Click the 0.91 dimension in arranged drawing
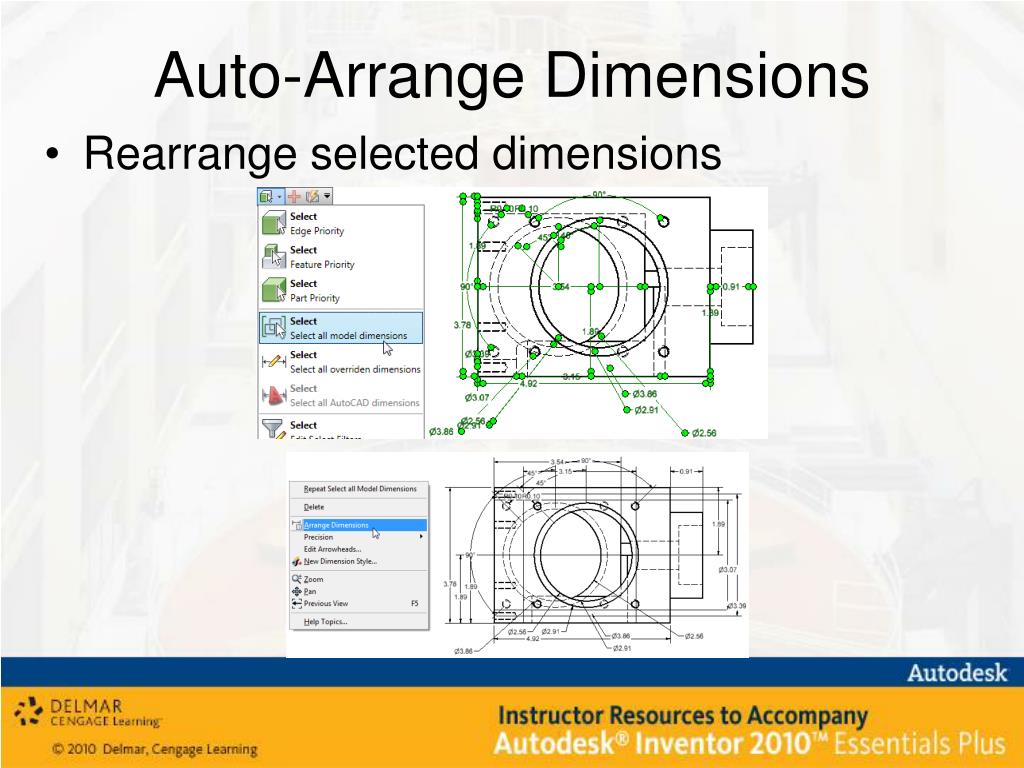The width and height of the screenshot is (1024, 768). point(686,471)
